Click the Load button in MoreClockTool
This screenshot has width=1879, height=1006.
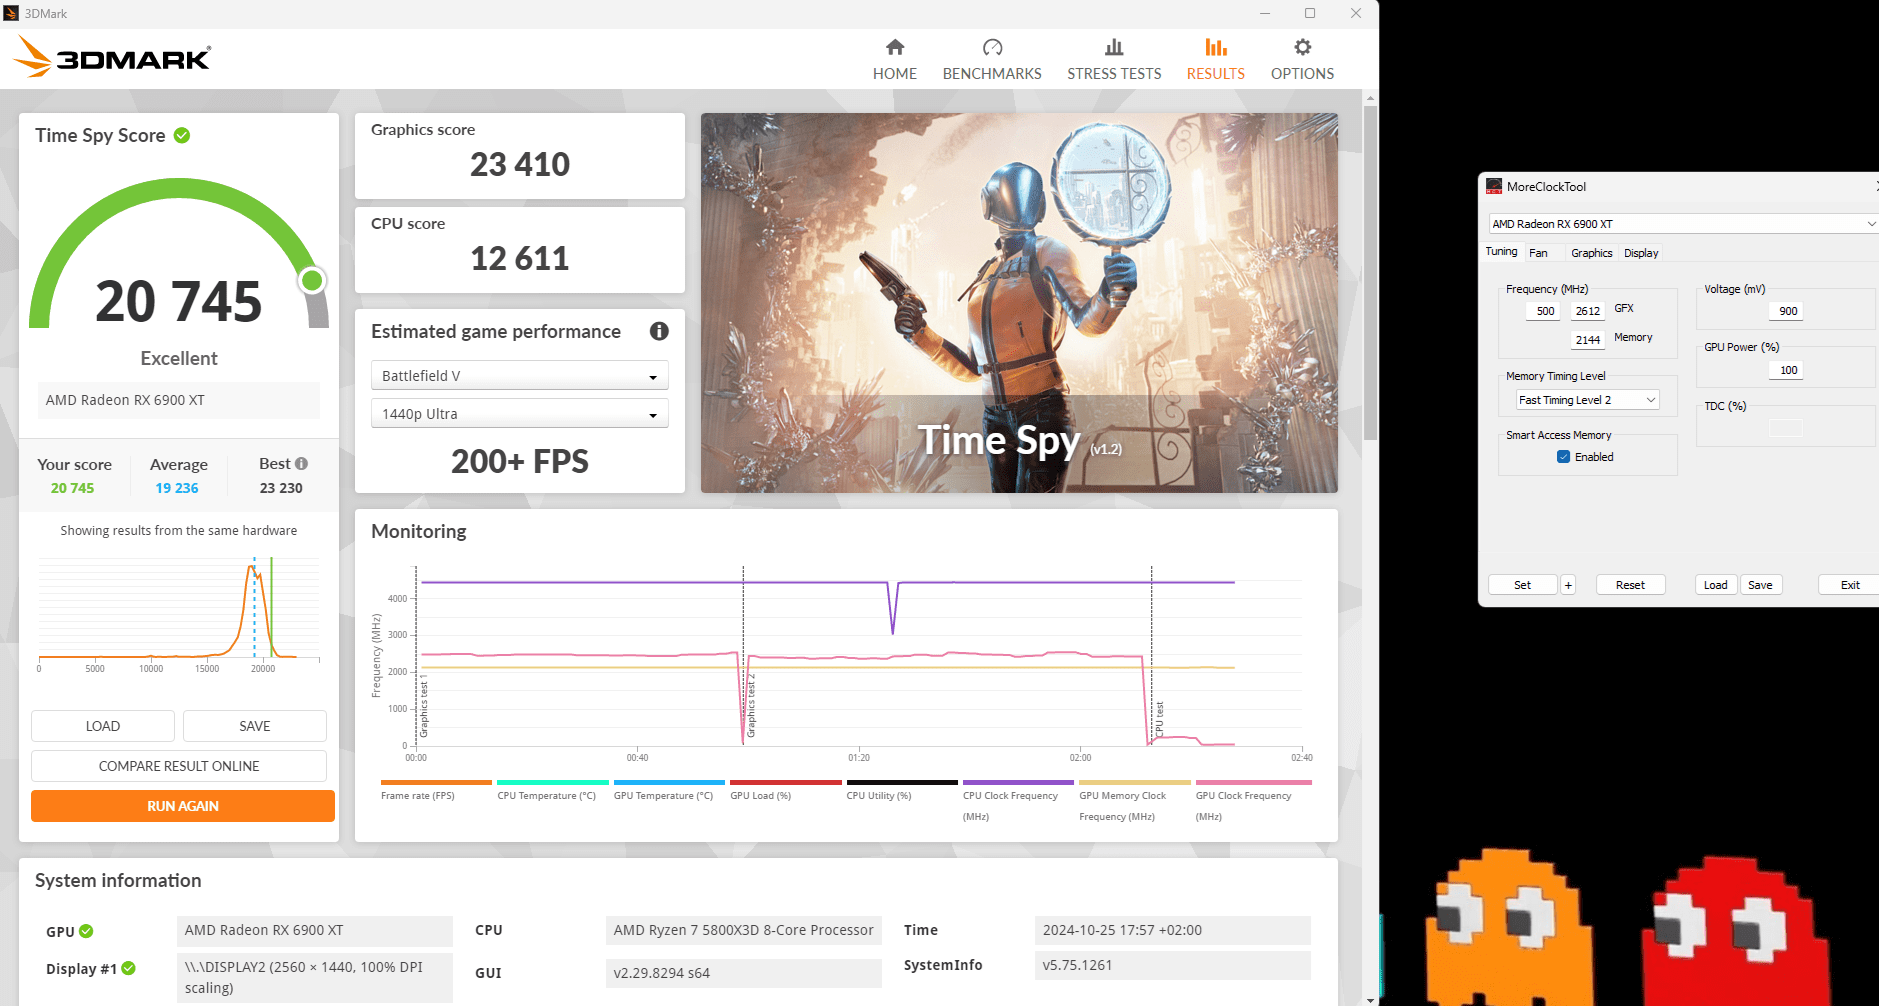pyautogui.click(x=1715, y=585)
